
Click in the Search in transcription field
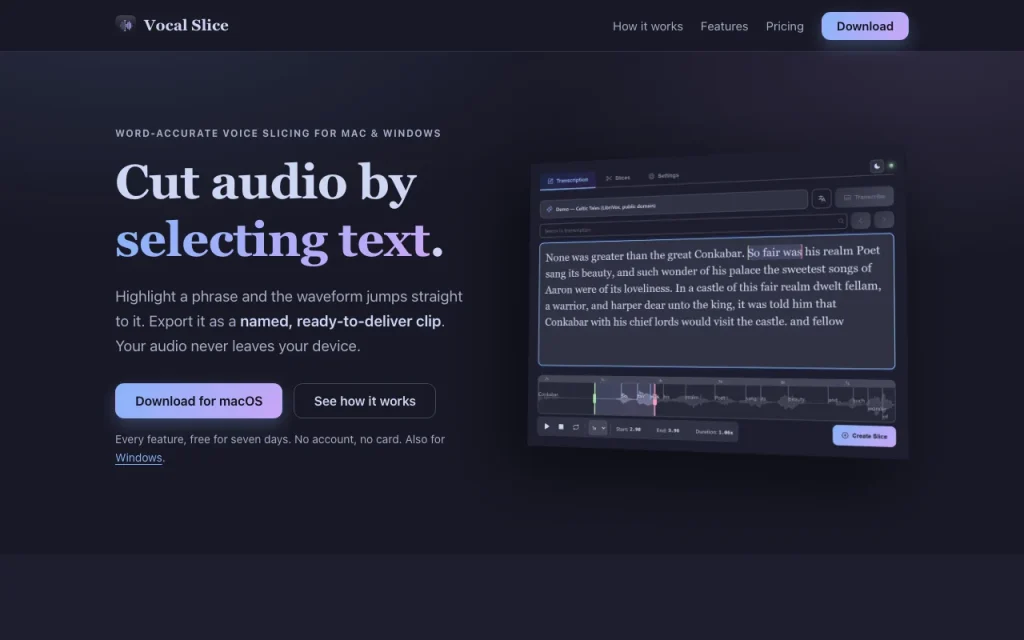693,225
